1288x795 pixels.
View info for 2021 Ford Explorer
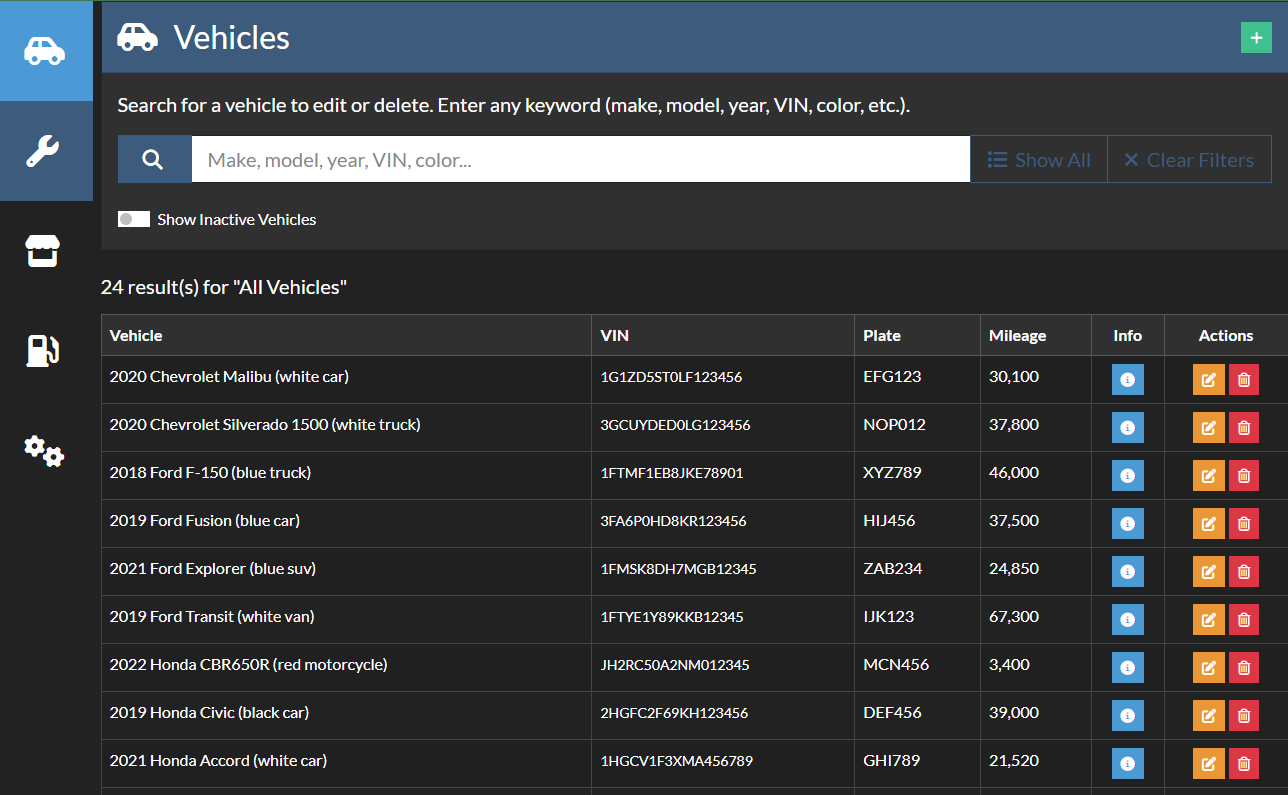tap(1128, 571)
